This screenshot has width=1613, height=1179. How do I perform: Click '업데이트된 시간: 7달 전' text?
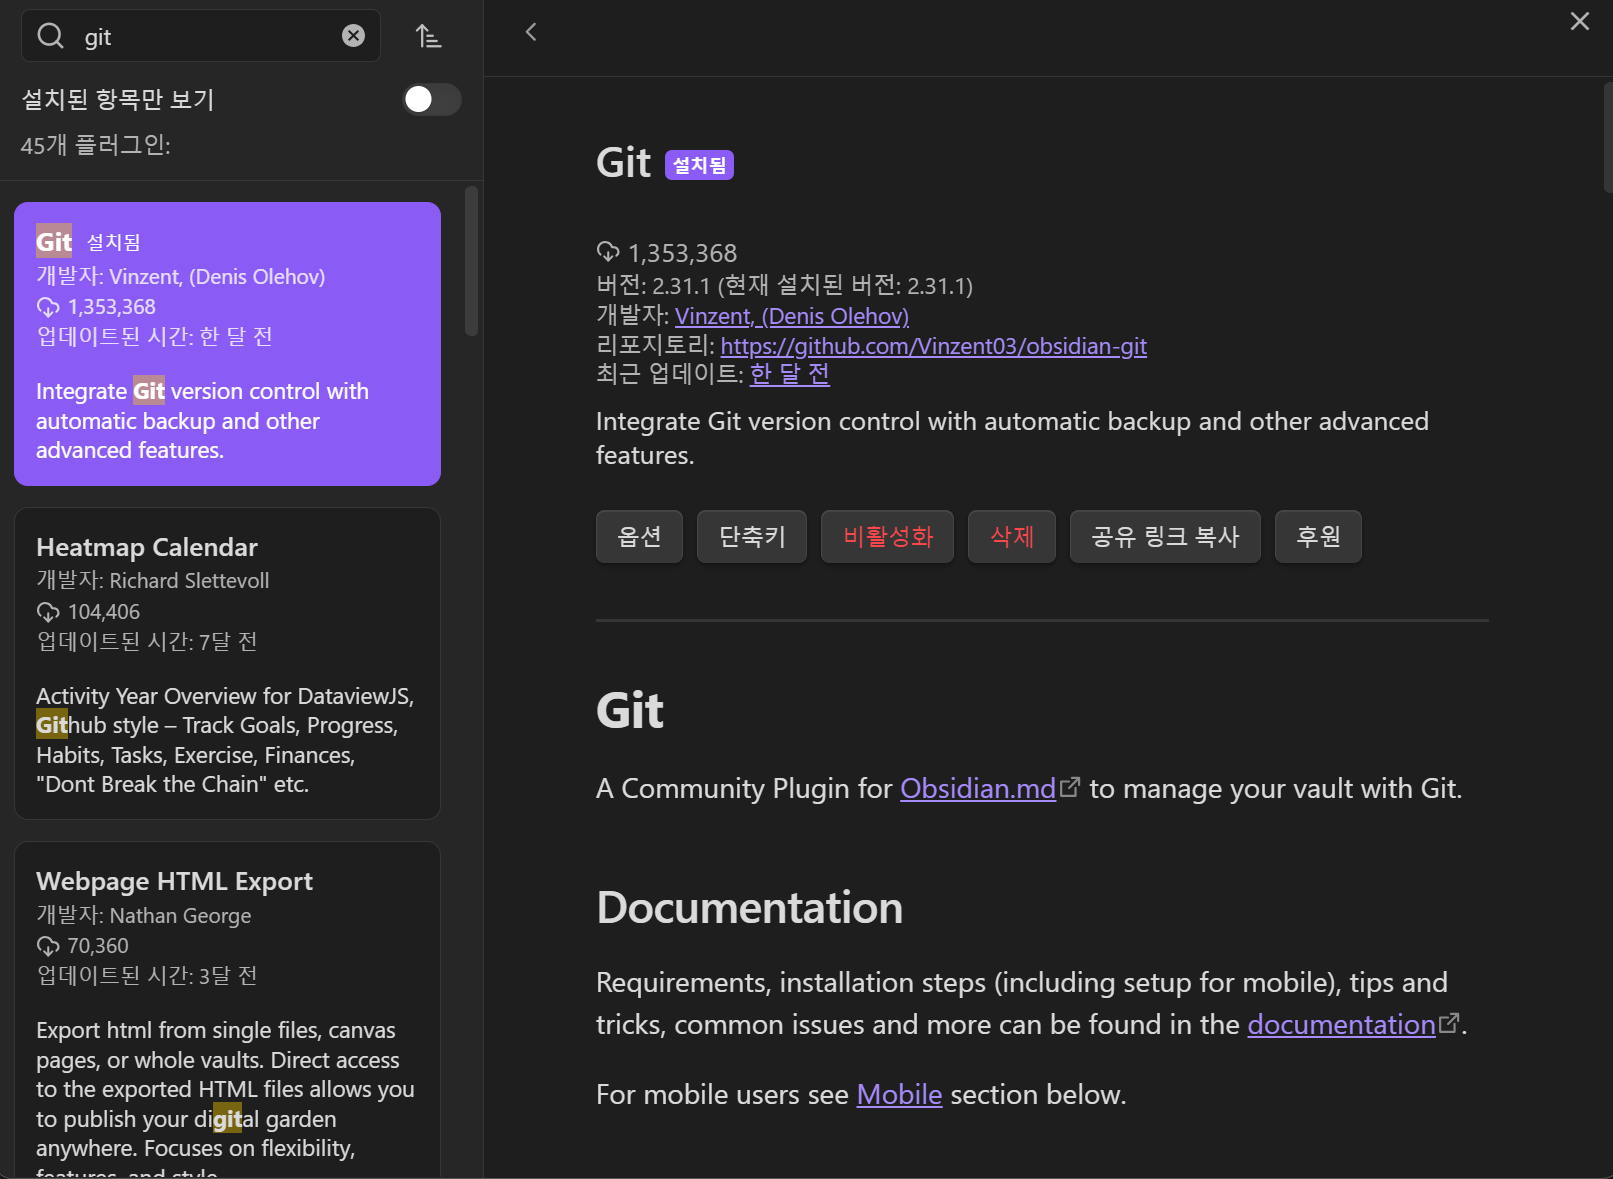[147, 642]
